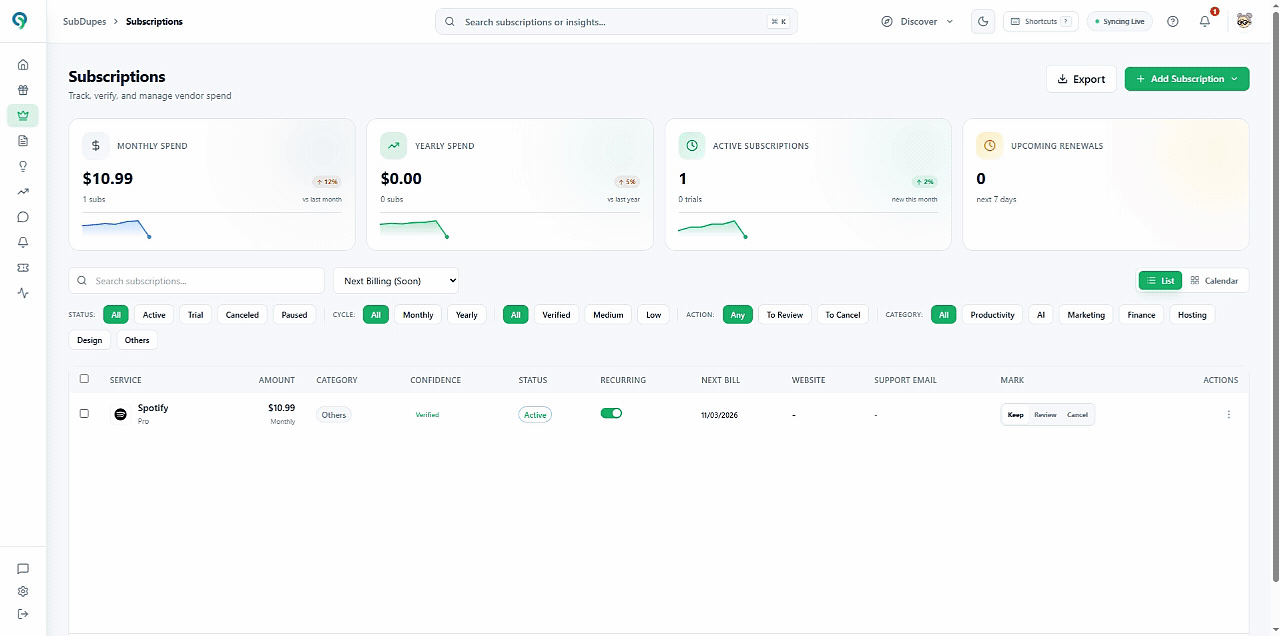
Task: Select the gift rewards icon in the sidebar
Action: (x=23, y=89)
